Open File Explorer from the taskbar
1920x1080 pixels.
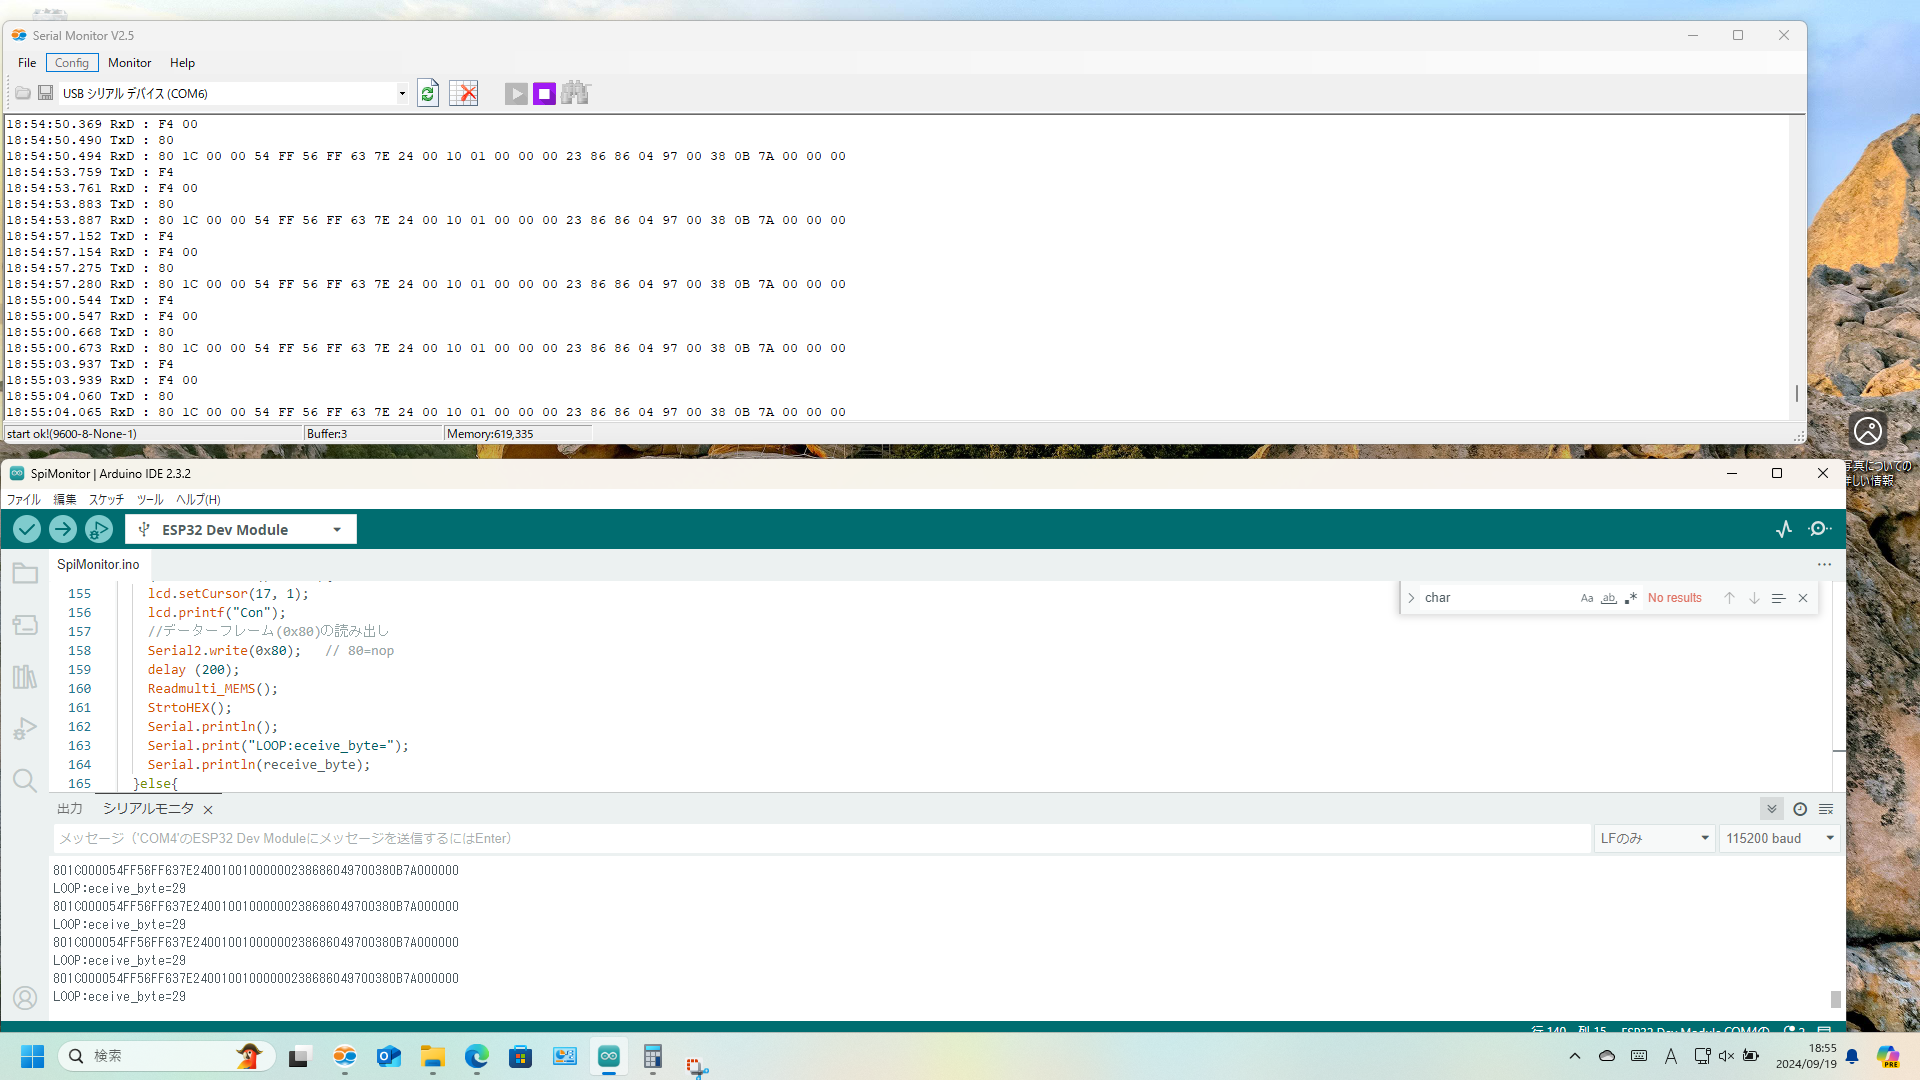pyautogui.click(x=433, y=1056)
